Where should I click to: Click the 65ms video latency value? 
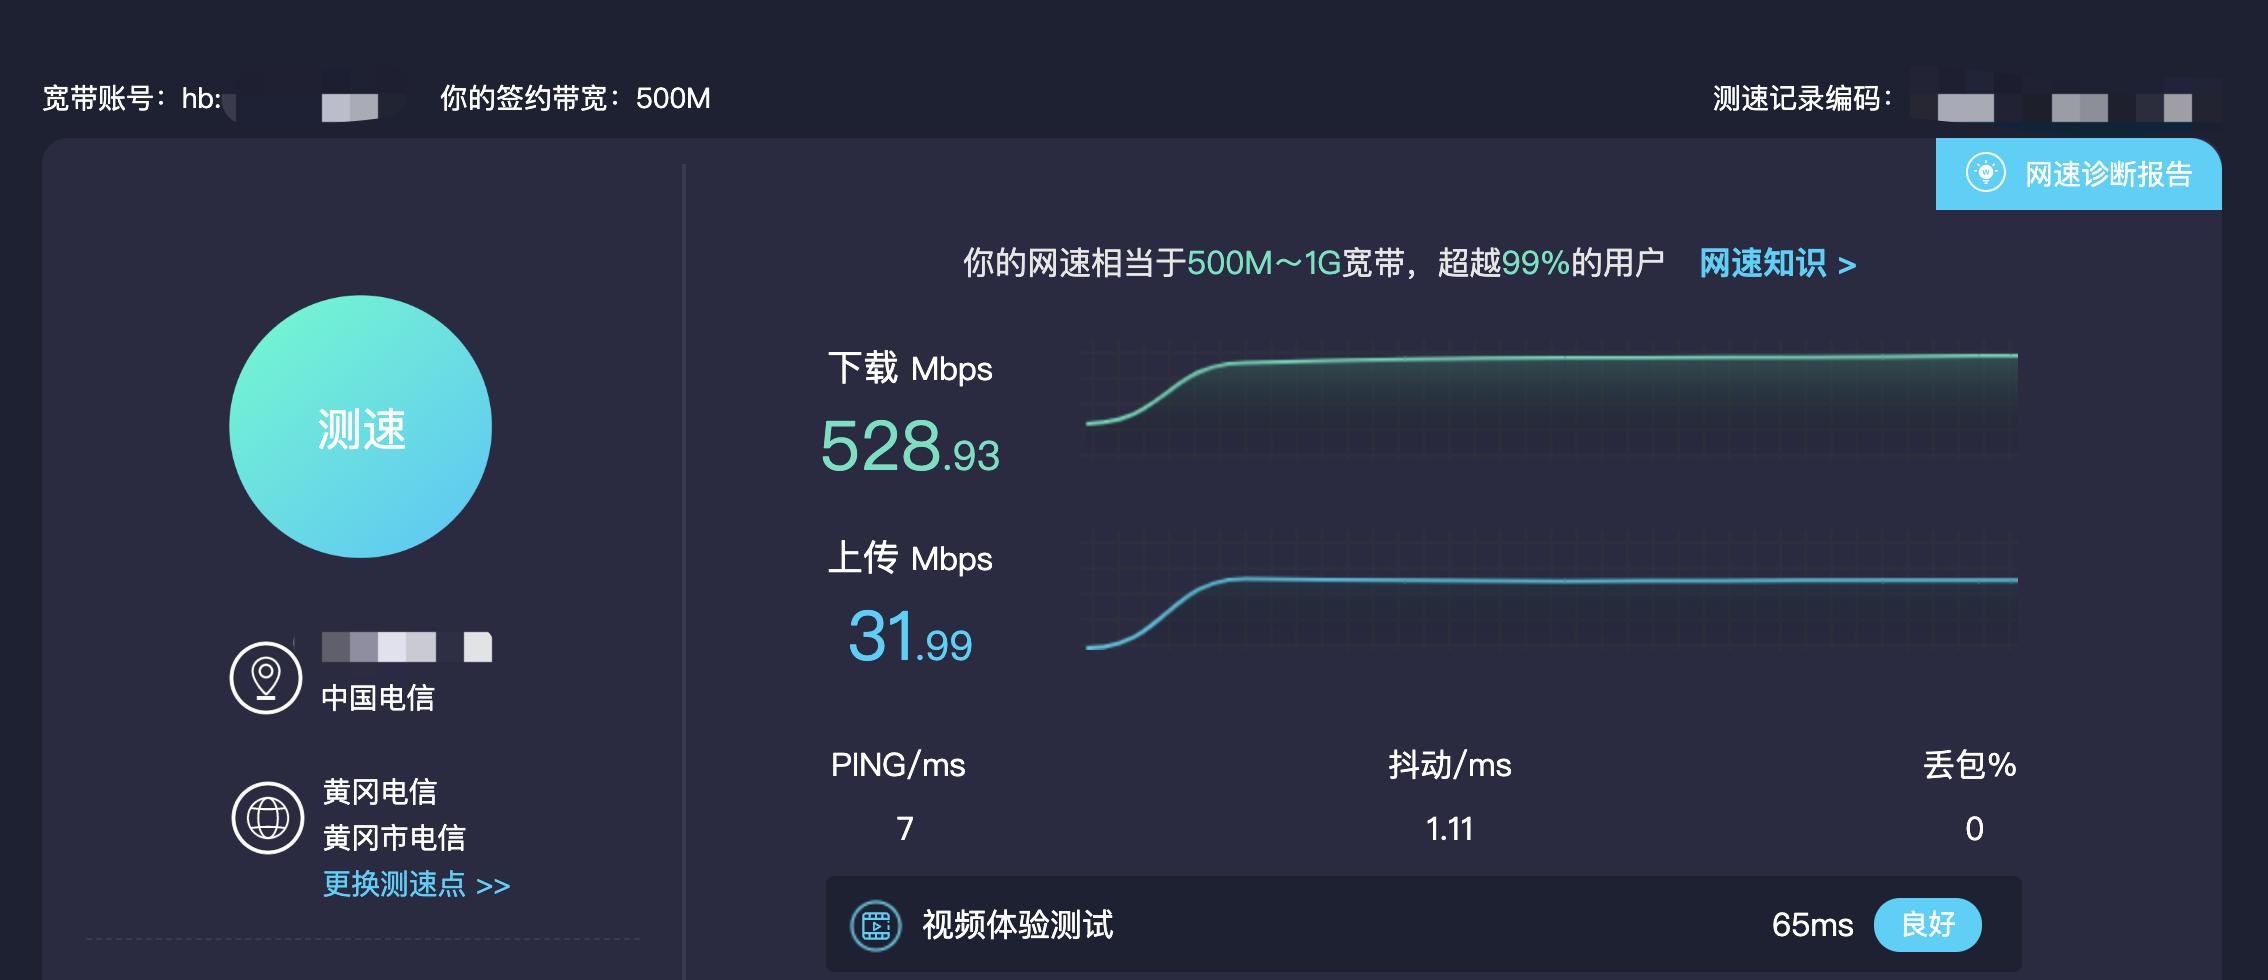coord(1812,925)
